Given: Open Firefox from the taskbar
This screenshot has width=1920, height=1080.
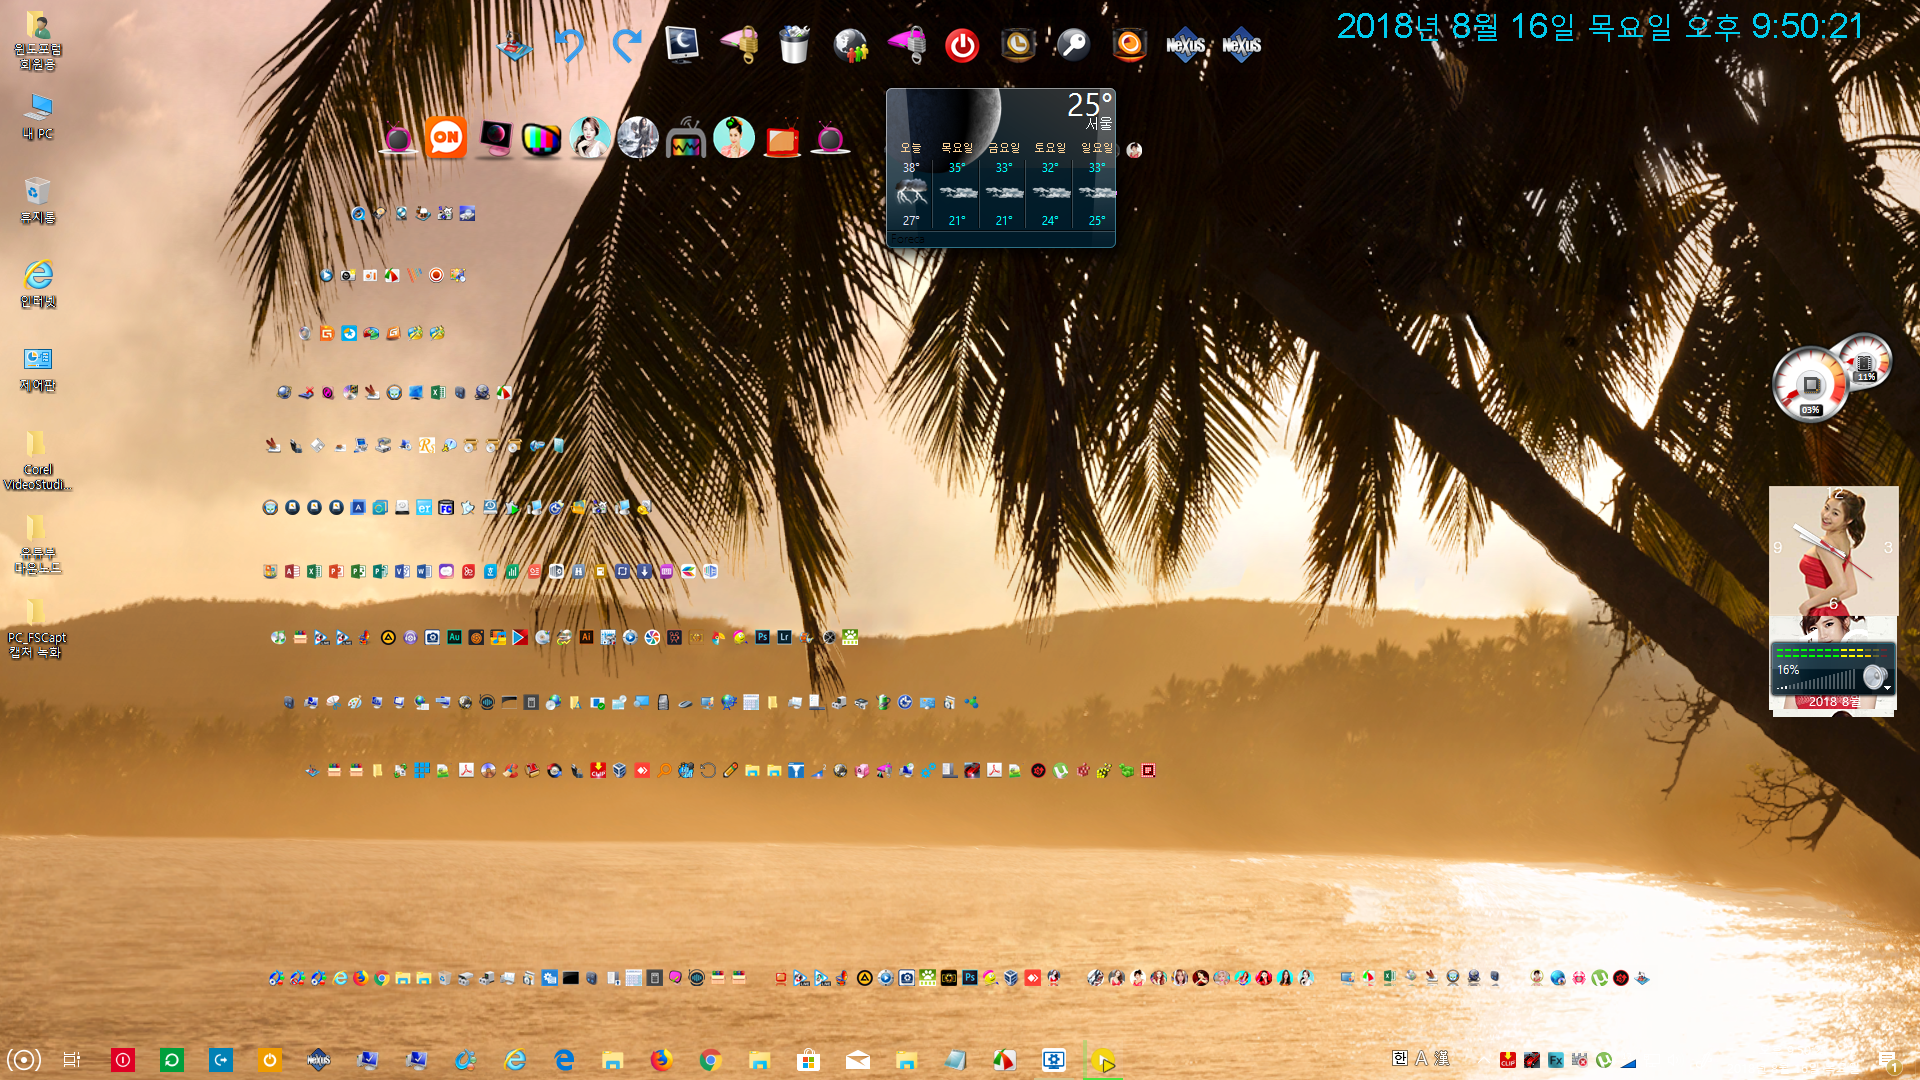Looking at the screenshot, I should pyautogui.click(x=661, y=1060).
